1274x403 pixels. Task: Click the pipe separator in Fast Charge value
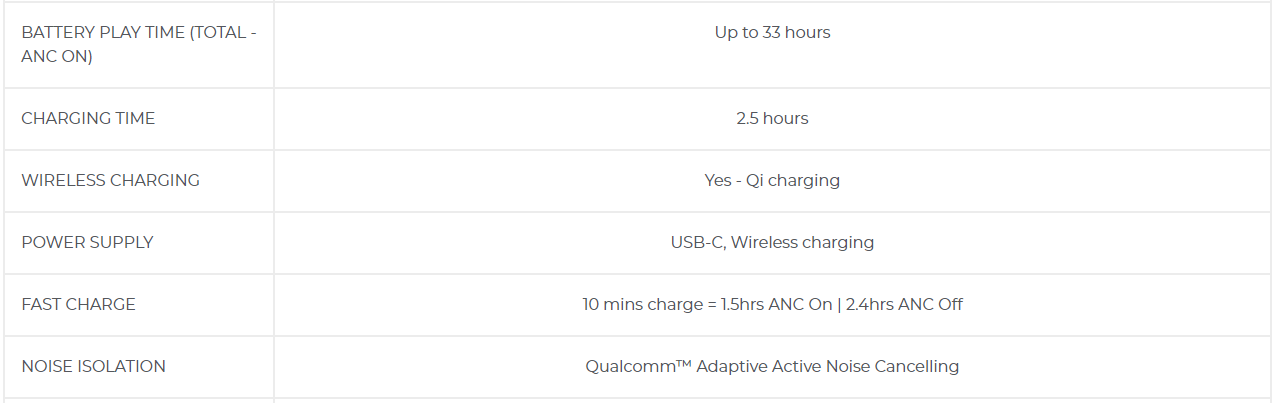(839, 304)
